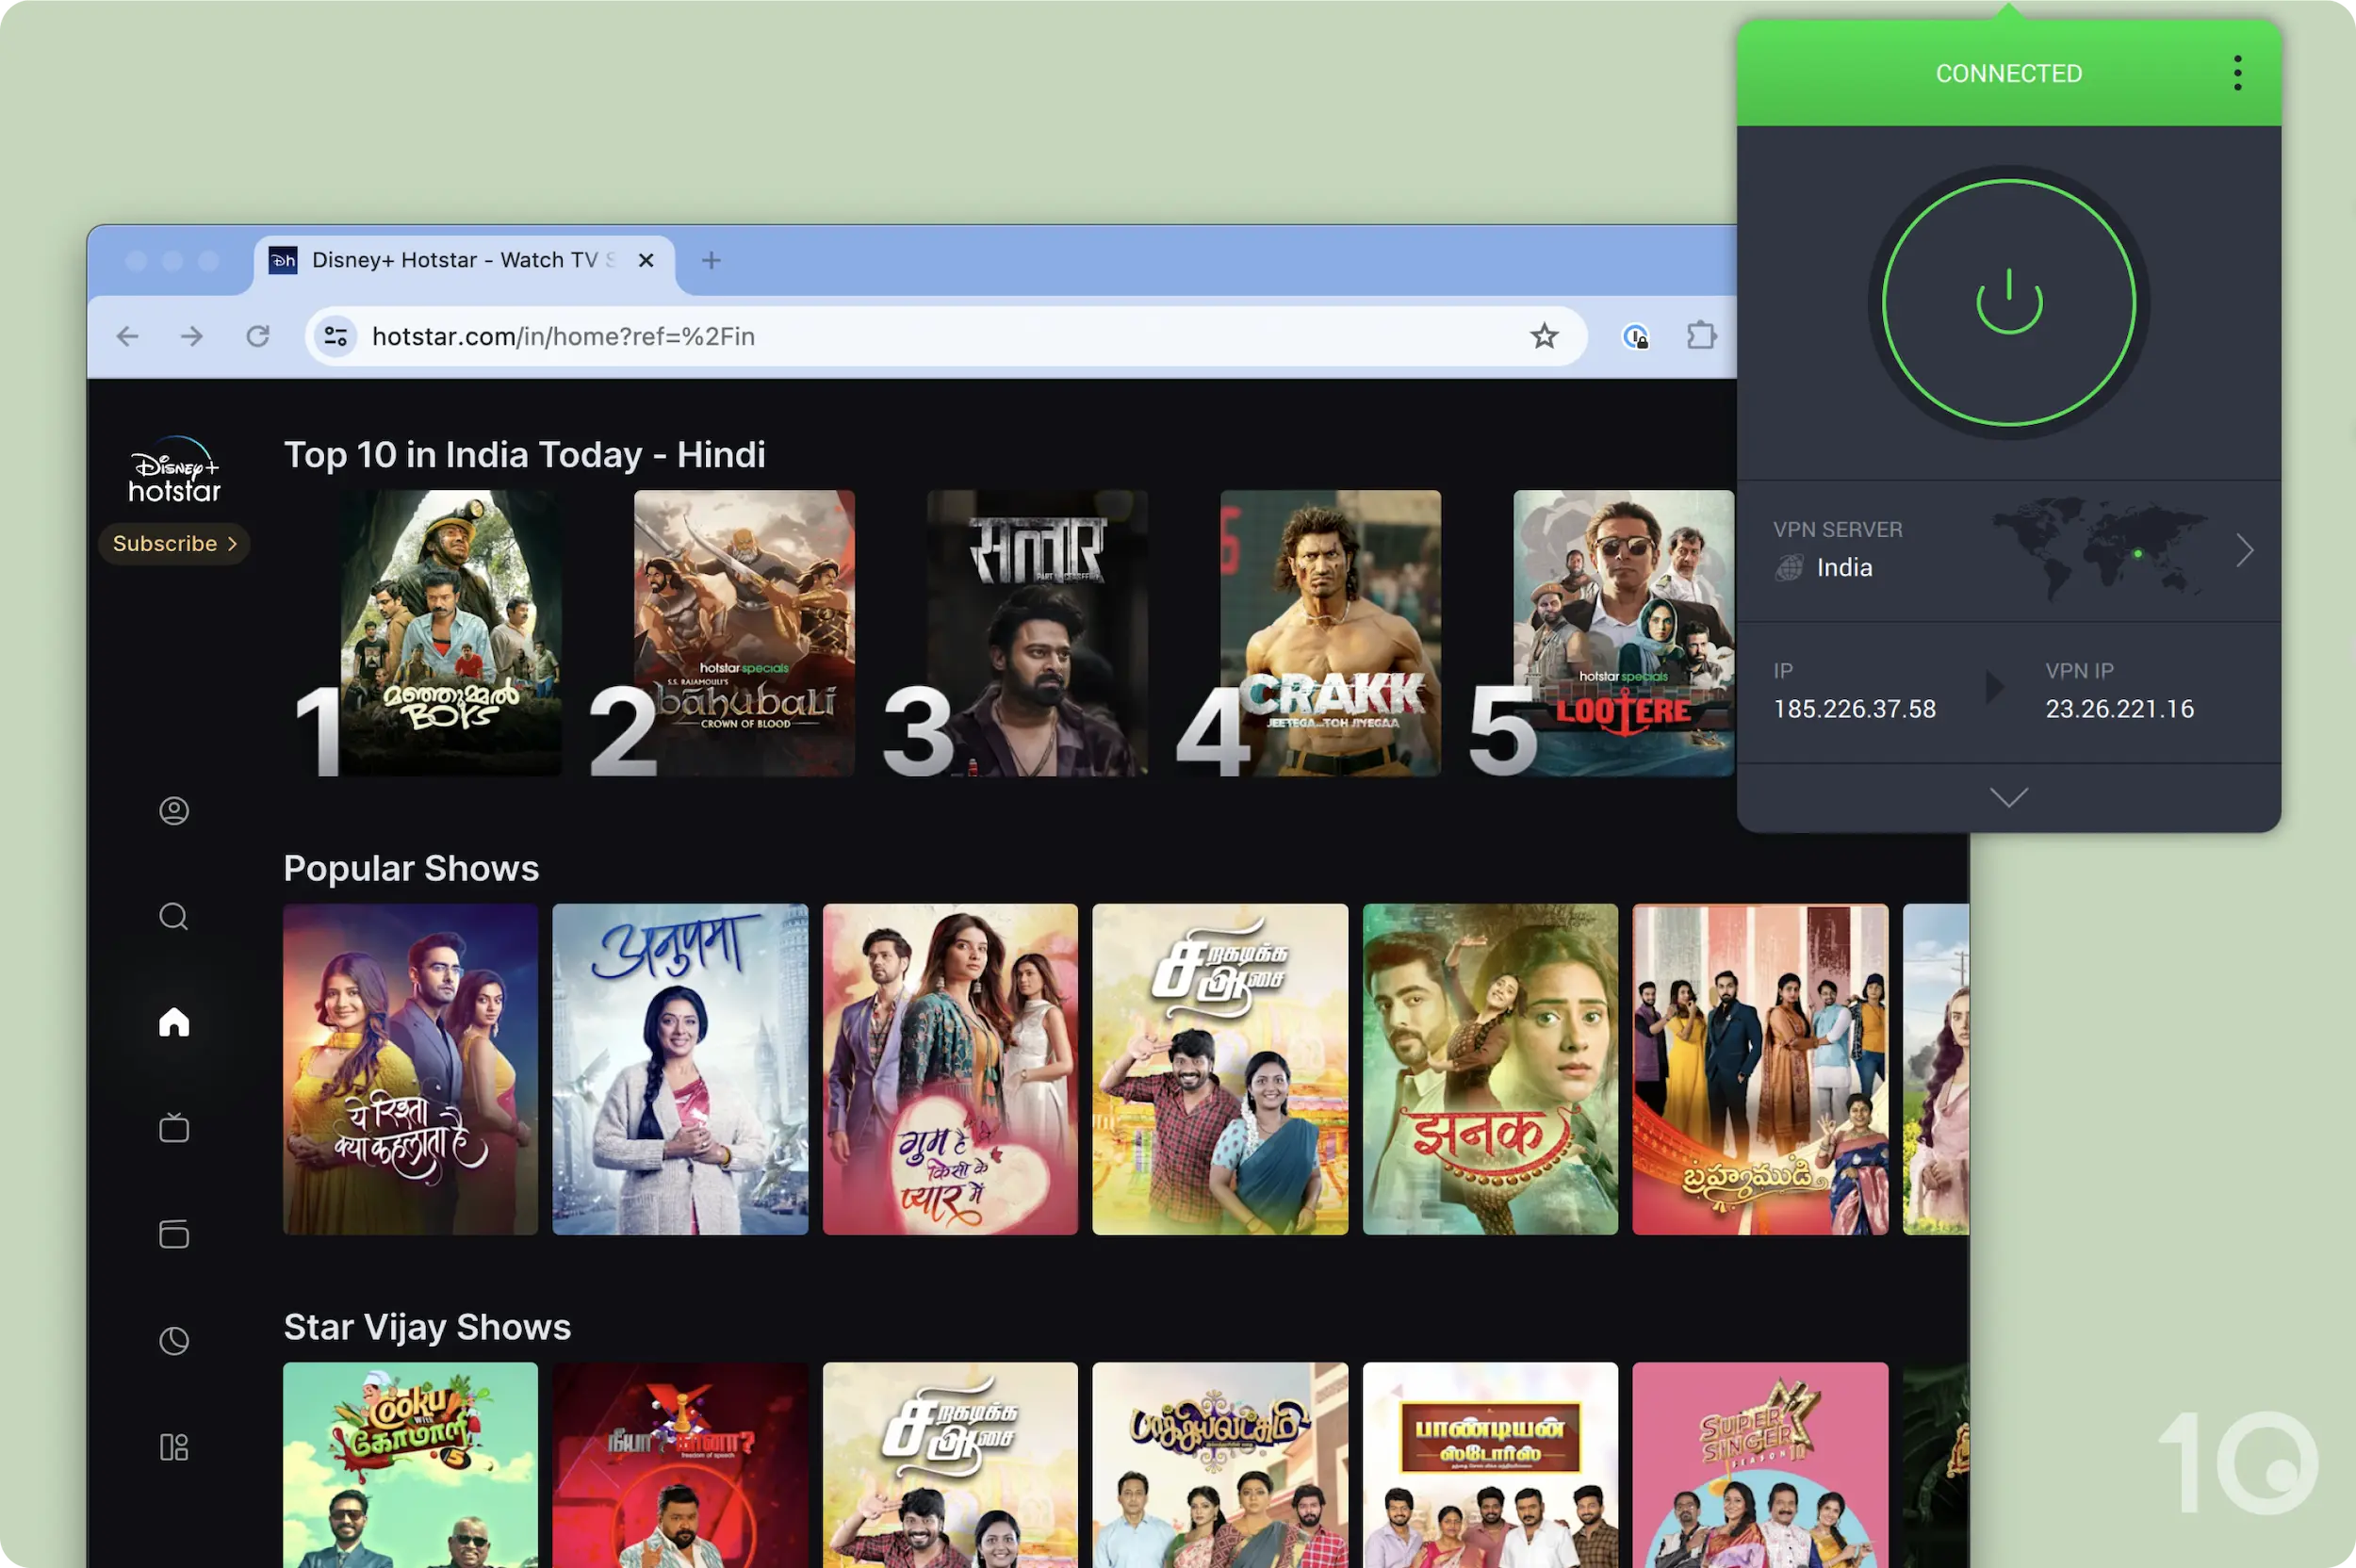Click the VPN IP value 23.26.221.16

(x=2119, y=709)
